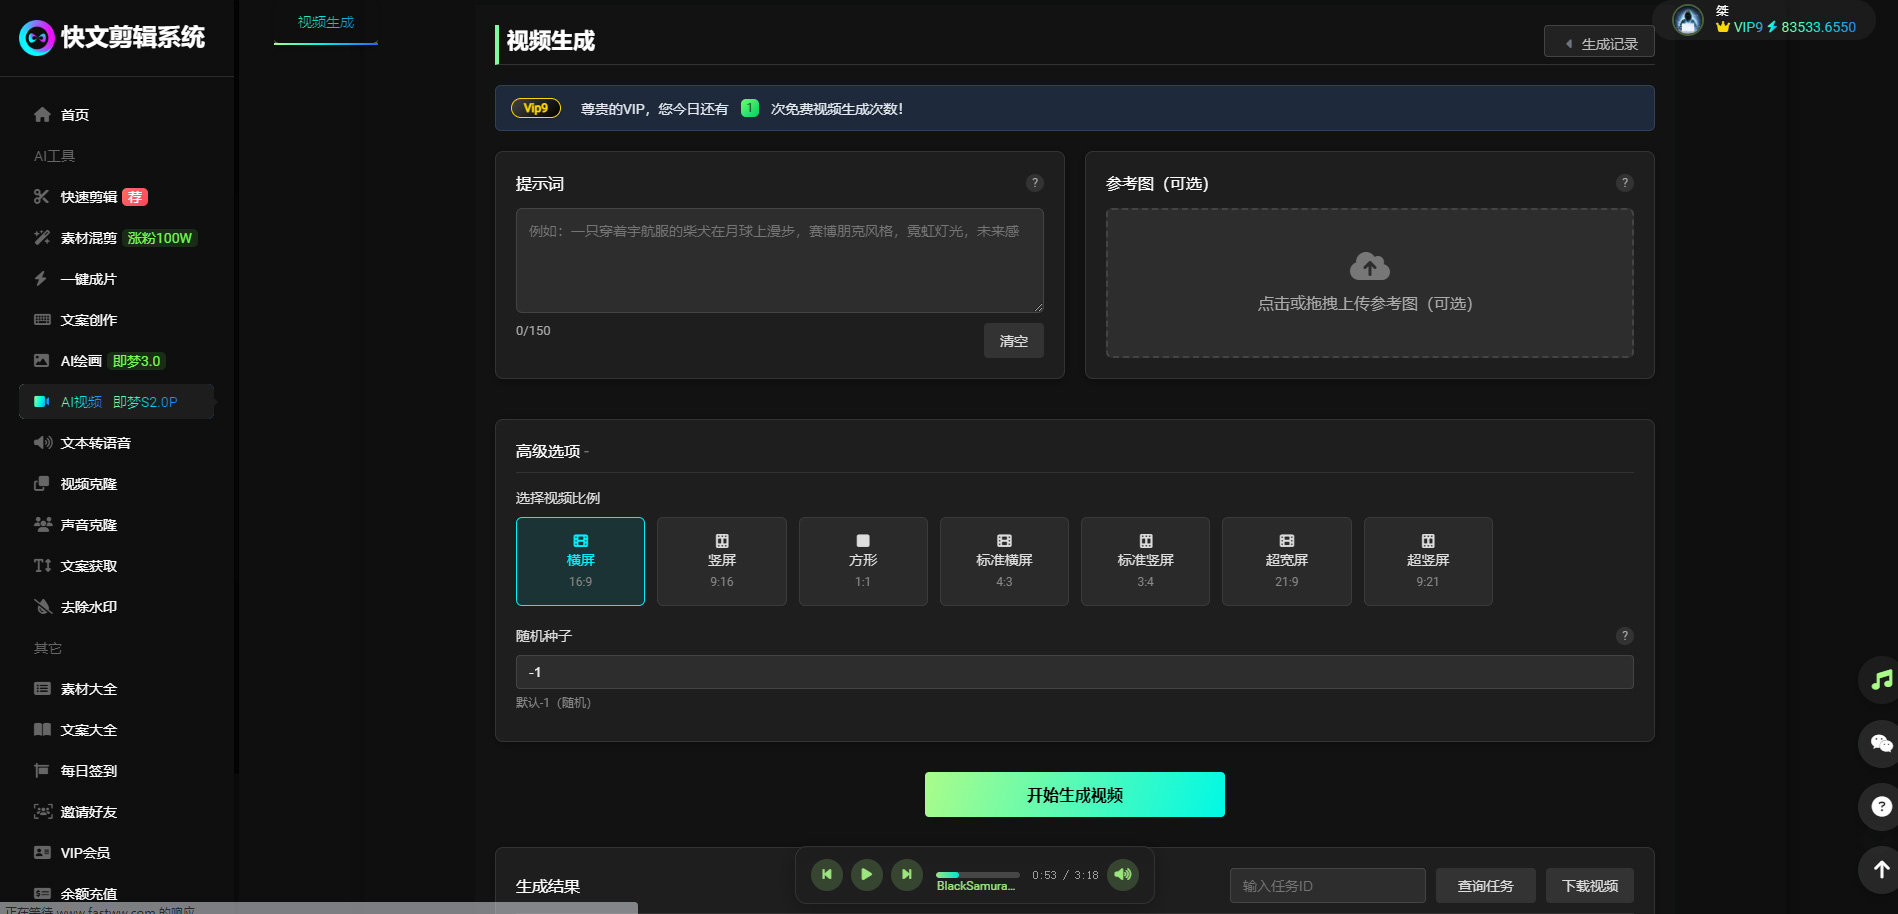Mute the music player volume icon
Image resolution: width=1898 pixels, height=914 pixels.
(1123, 875)
